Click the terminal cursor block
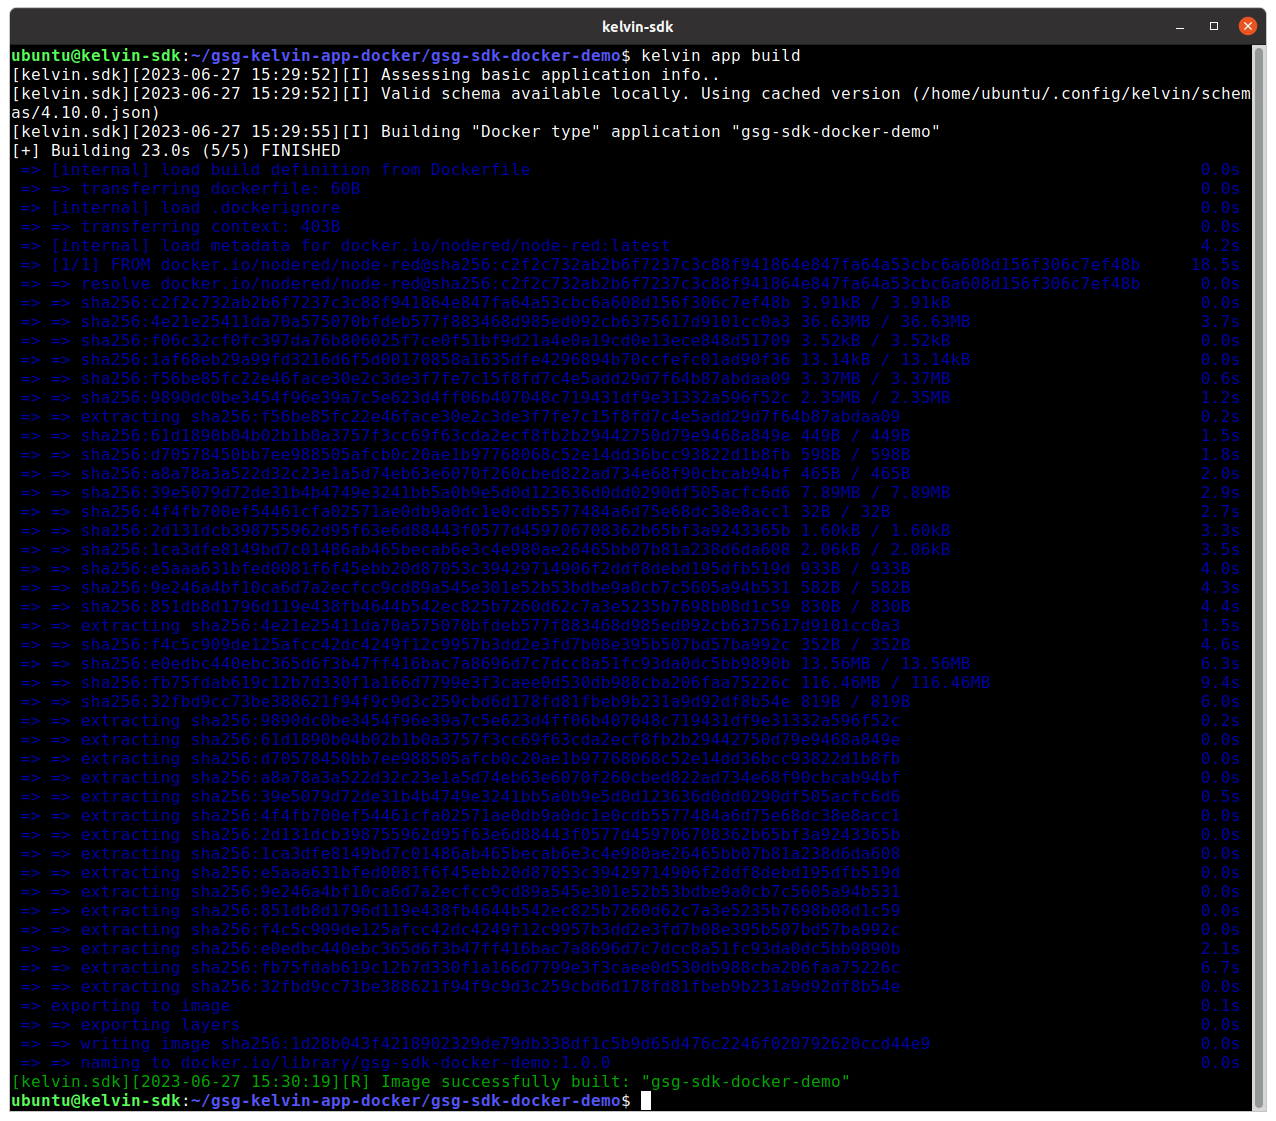This screenshot has height=1121, width=1276. click(x=645, y=1100)
